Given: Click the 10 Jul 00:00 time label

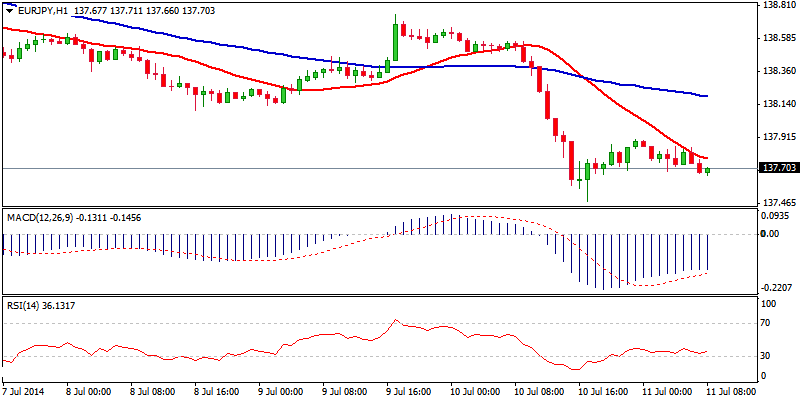Looking at the screenshot, I should click(475, 392).
